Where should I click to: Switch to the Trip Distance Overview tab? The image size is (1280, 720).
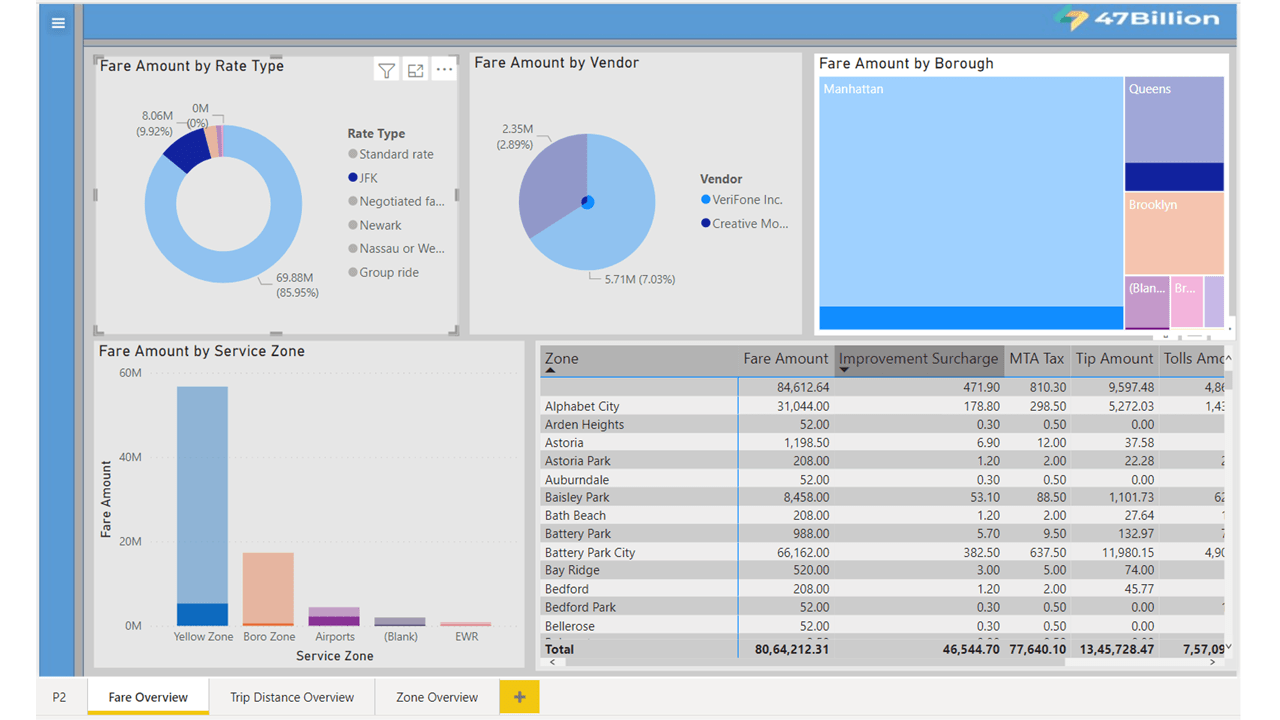click(291, 697)
